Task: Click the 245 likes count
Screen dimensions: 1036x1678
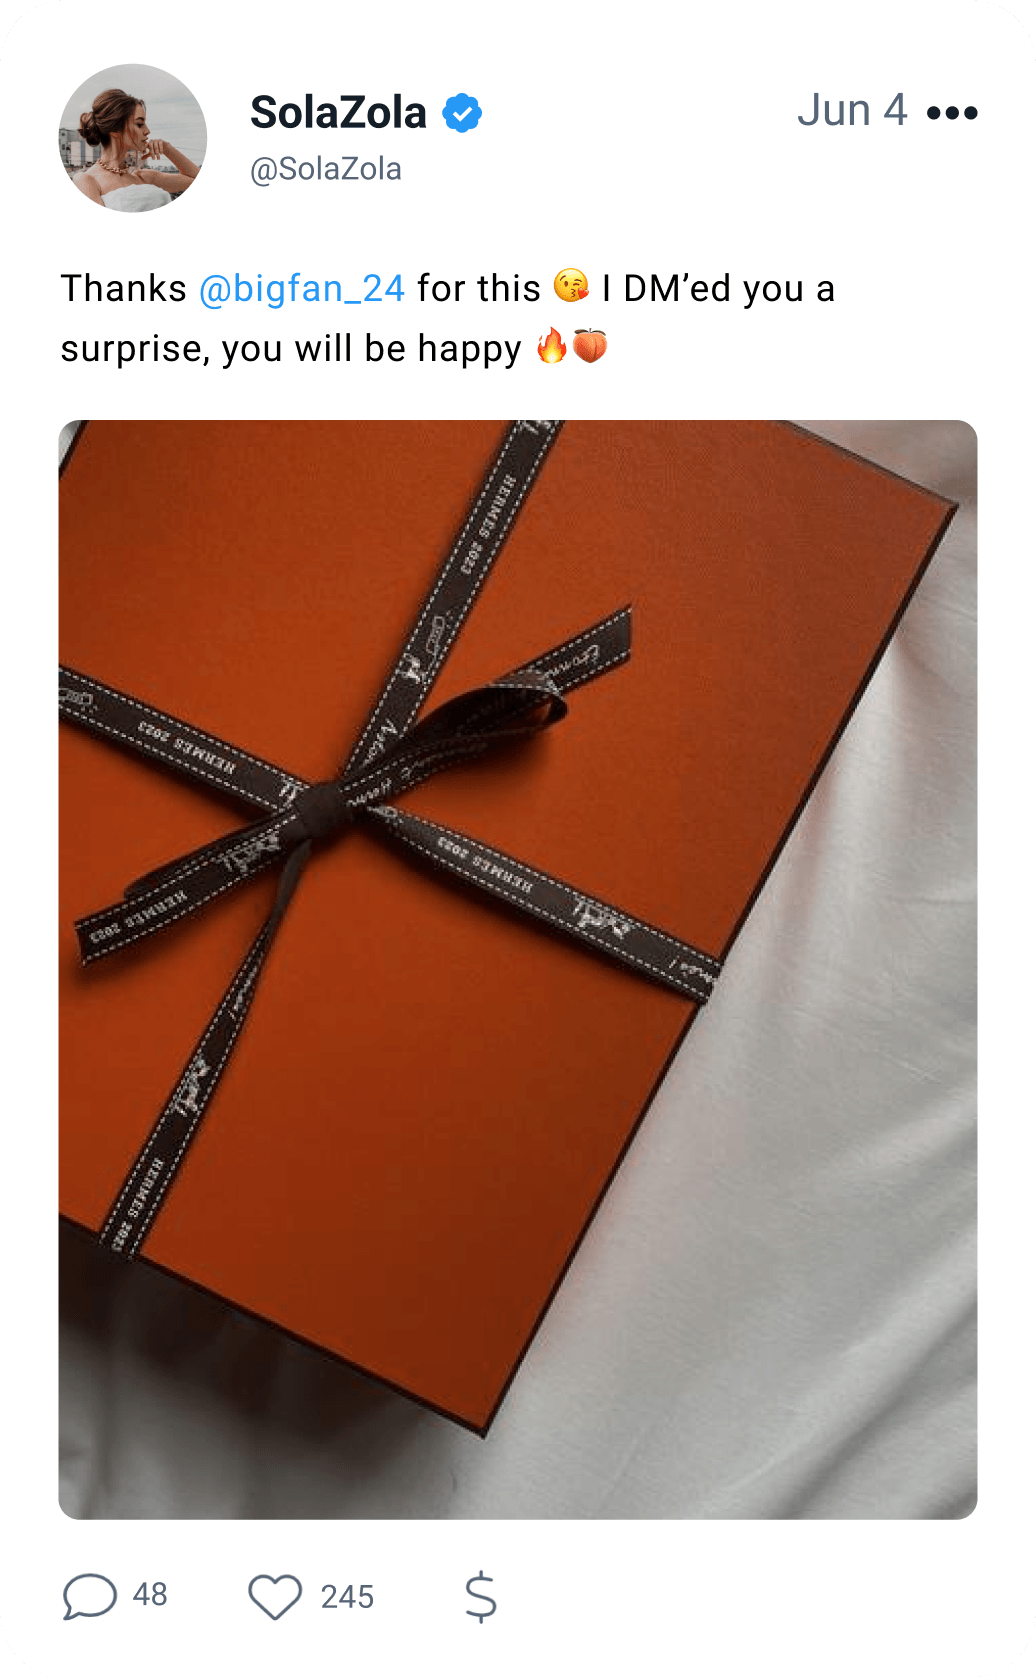Action: pos(347,1597)
